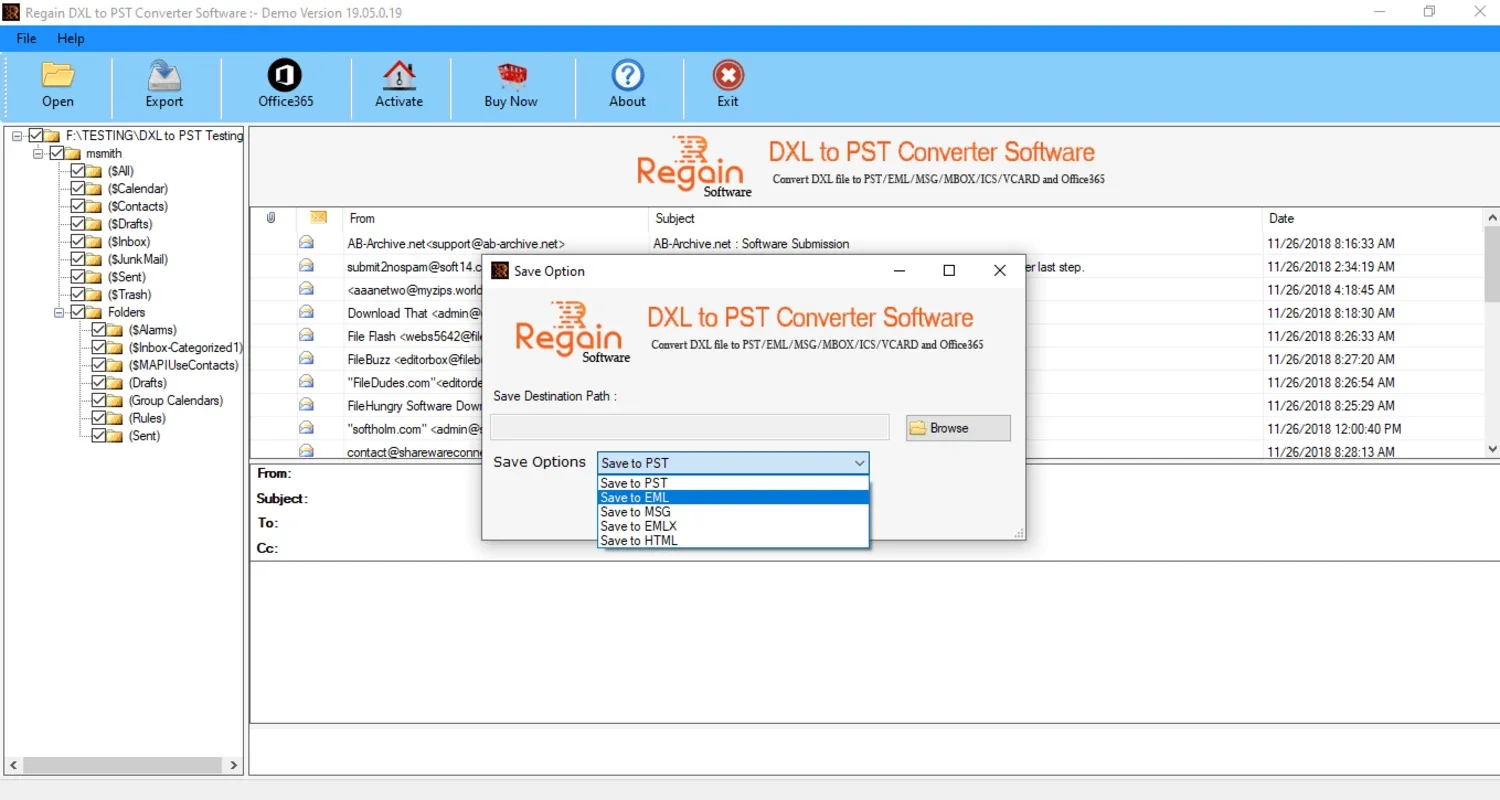
Task: Choose Save to EML option
Action: [x=733, y=497]
